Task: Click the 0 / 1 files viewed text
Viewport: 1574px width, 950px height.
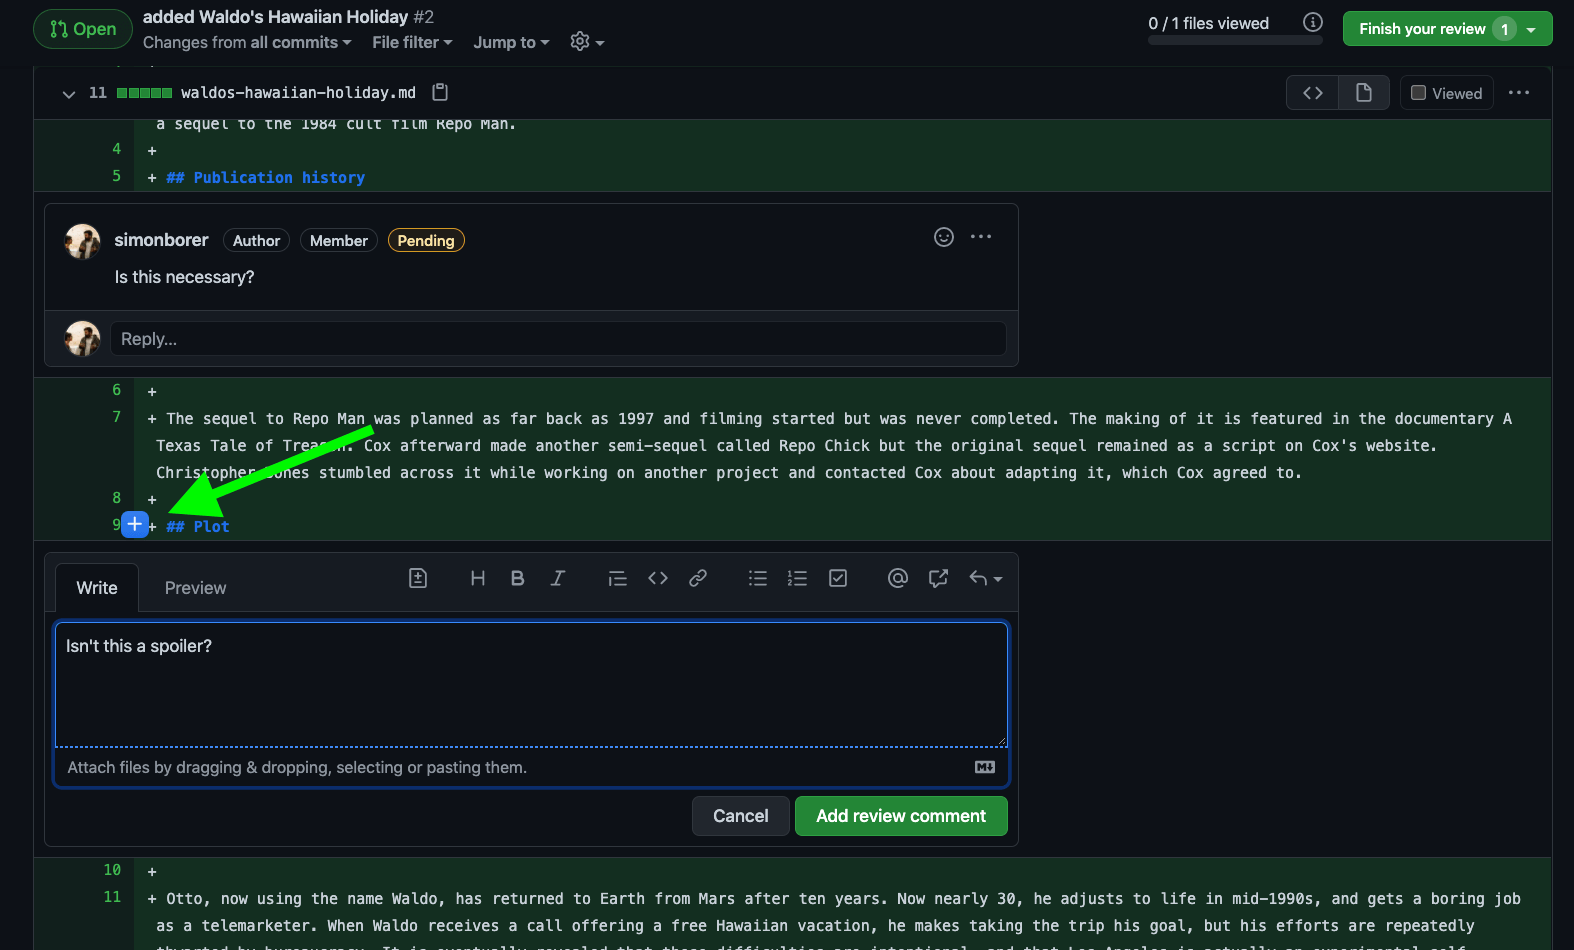Action: pos(1208,23)
